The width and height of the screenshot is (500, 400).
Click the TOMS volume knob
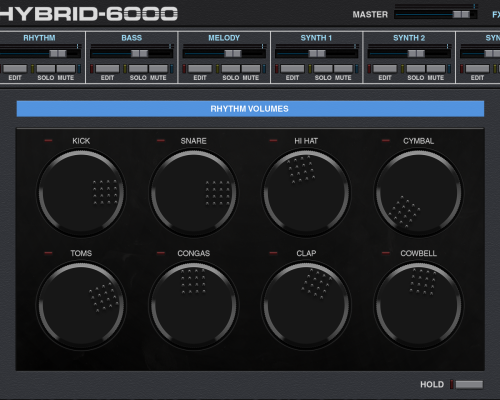(81, 306)
